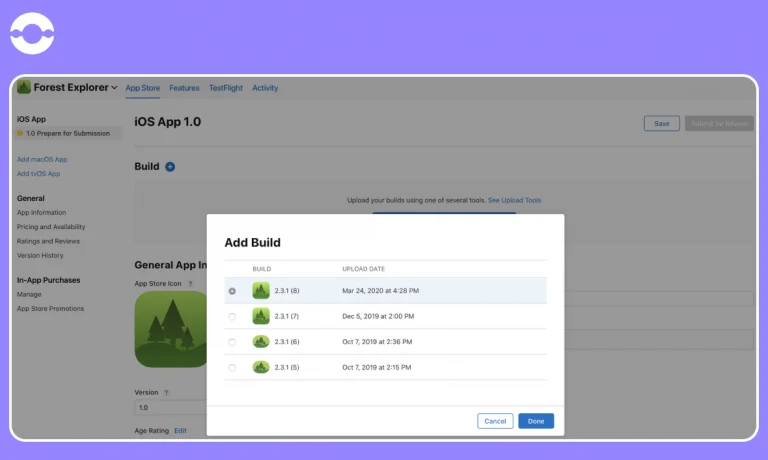
Task: Click the See Upload Tools link
Action: [514, 200]
